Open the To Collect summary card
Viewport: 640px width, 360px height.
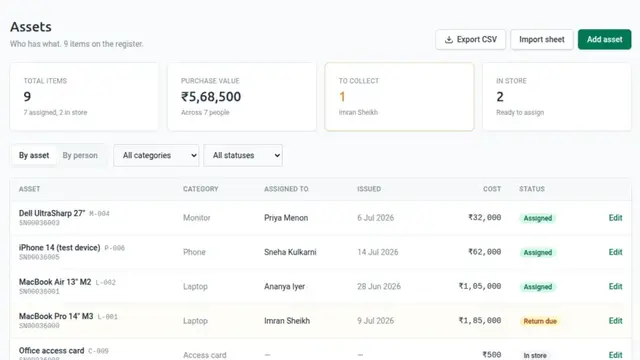[x=400, y=97]
